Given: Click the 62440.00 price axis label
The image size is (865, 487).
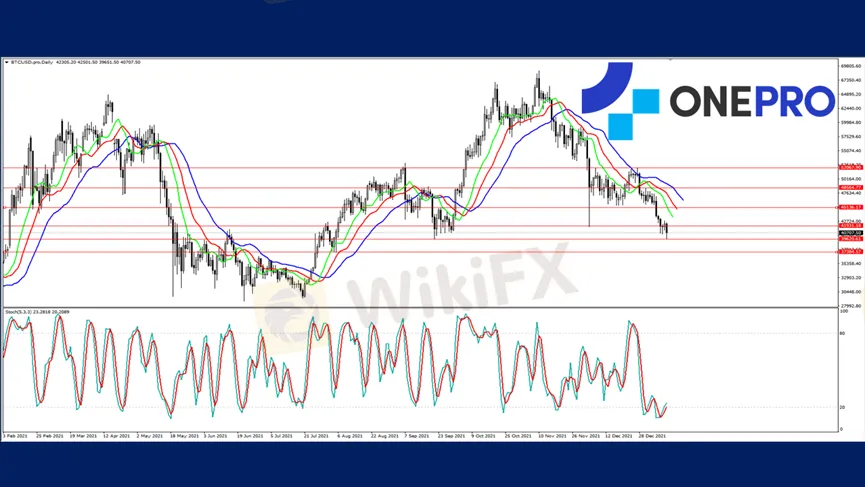Looking at the screenshot, I should coord(851,108).
